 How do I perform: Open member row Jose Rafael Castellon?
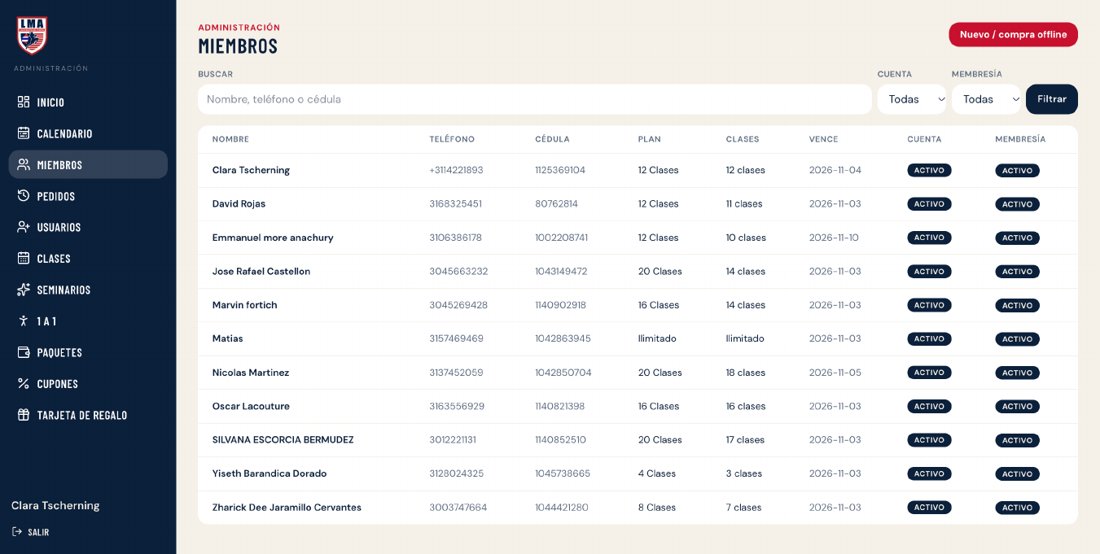click(x=638, y=271)
